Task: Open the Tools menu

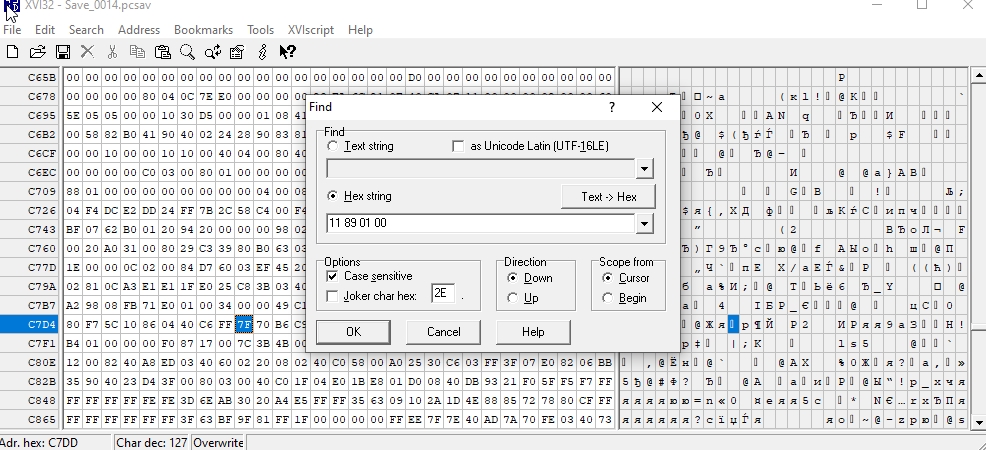Action: pos(260,30)
